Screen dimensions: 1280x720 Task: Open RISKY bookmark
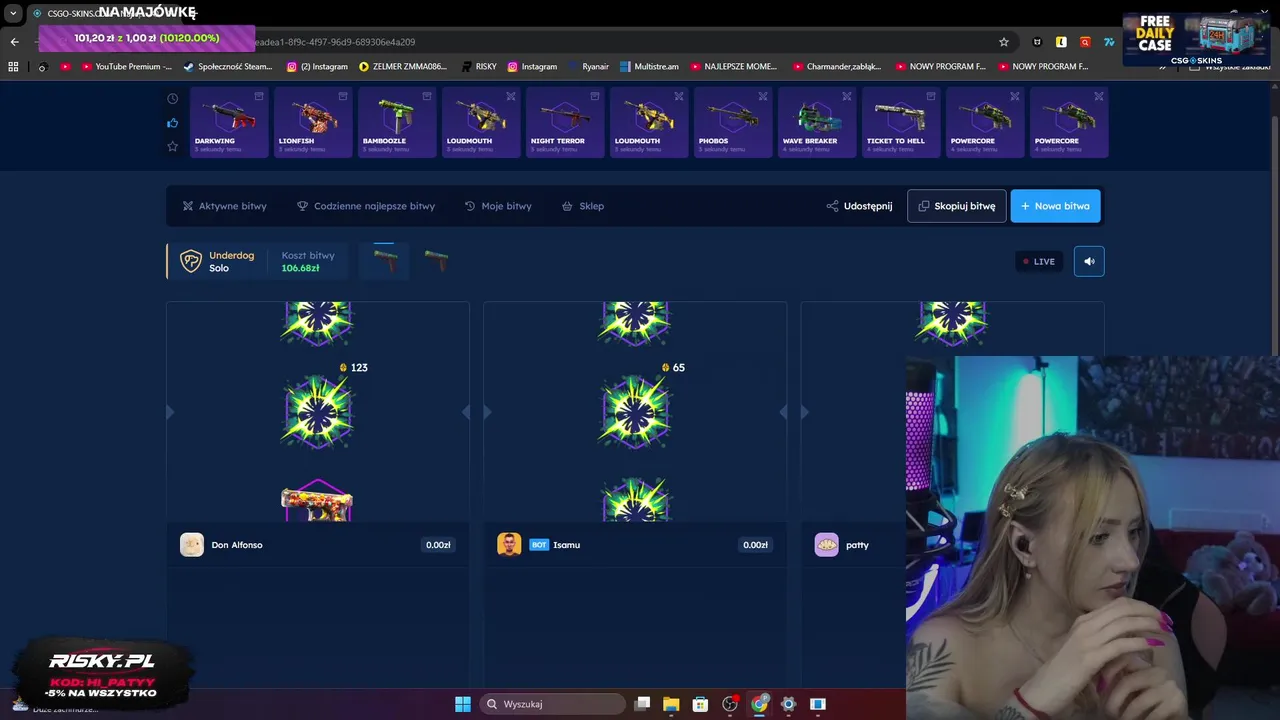pos(479,66)
